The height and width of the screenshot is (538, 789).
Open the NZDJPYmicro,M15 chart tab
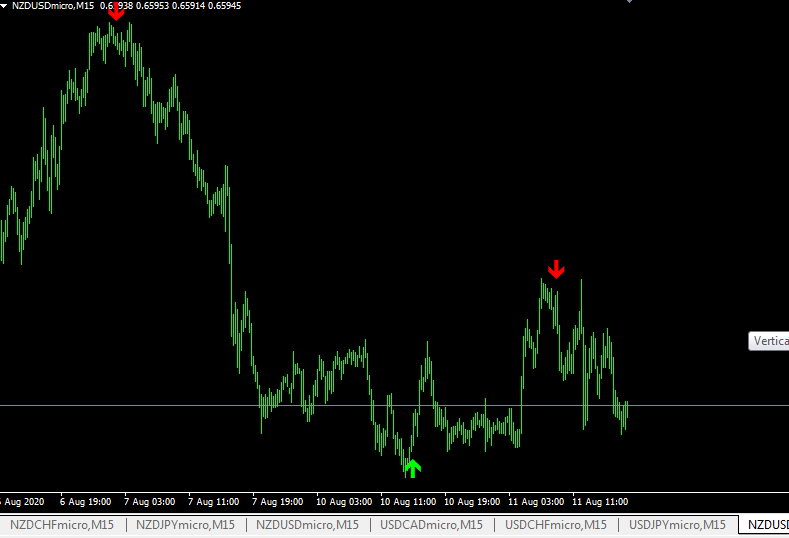click(185, 525)
